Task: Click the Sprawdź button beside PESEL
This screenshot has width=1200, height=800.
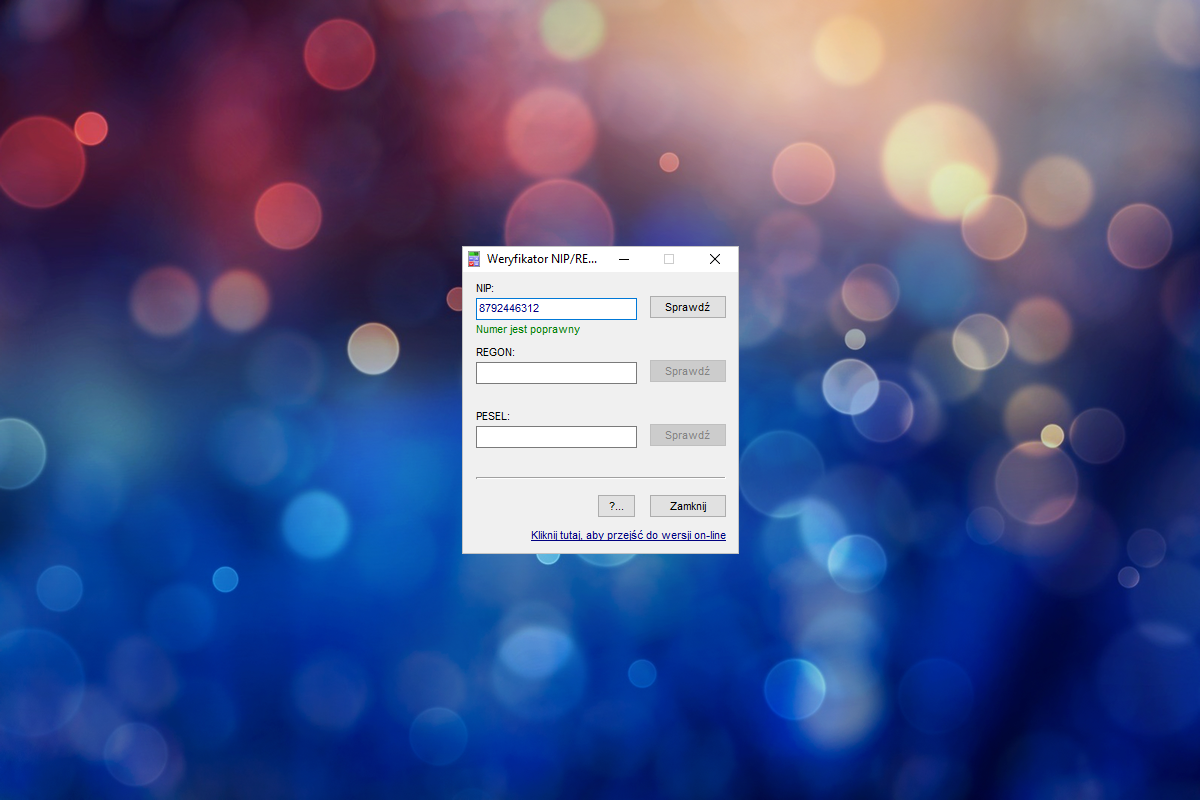Action: point(688,435)
